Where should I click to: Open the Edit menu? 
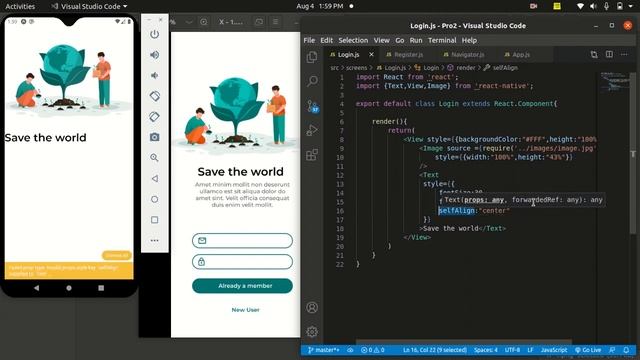327,40
